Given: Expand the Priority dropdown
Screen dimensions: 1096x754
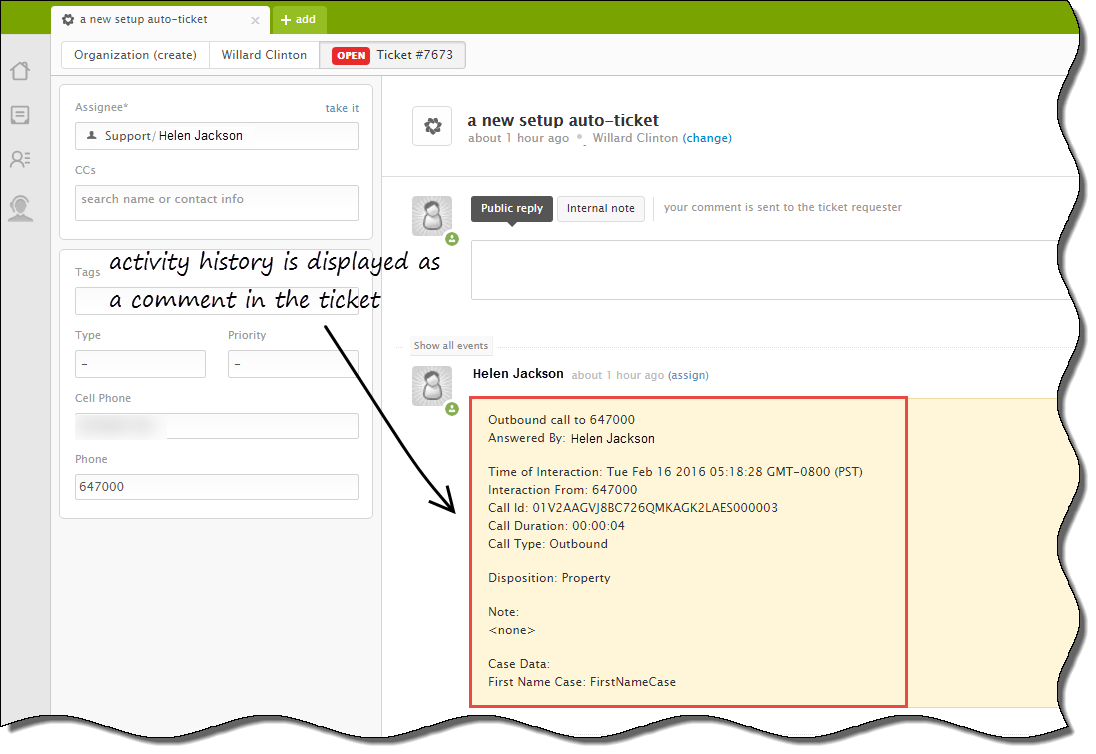Looking at the screenshot, I should point(292,364).
